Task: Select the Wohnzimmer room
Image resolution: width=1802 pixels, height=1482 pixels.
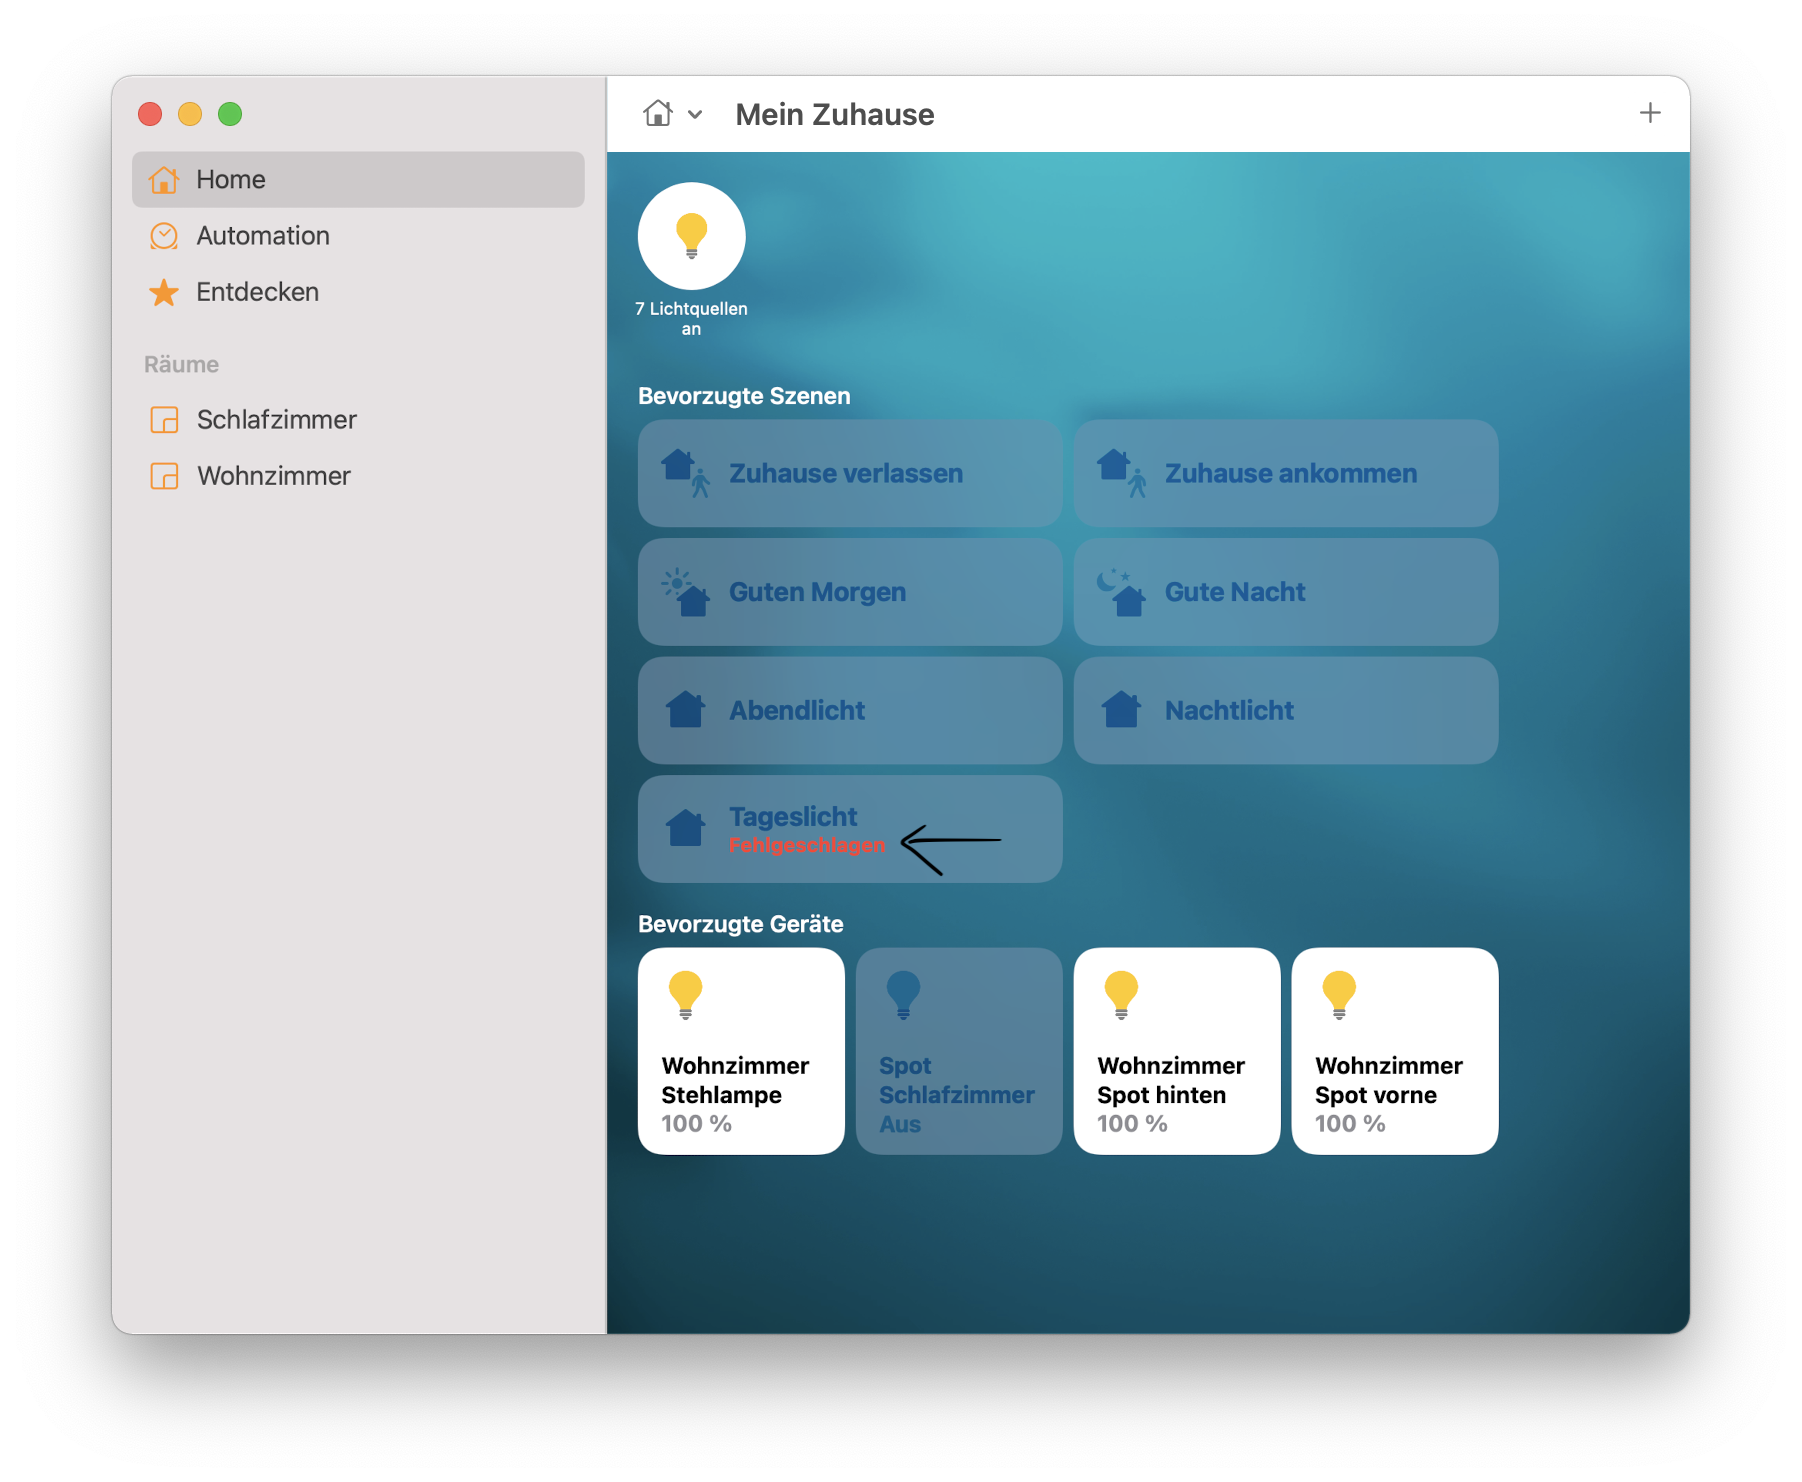Action: (357, 476)
